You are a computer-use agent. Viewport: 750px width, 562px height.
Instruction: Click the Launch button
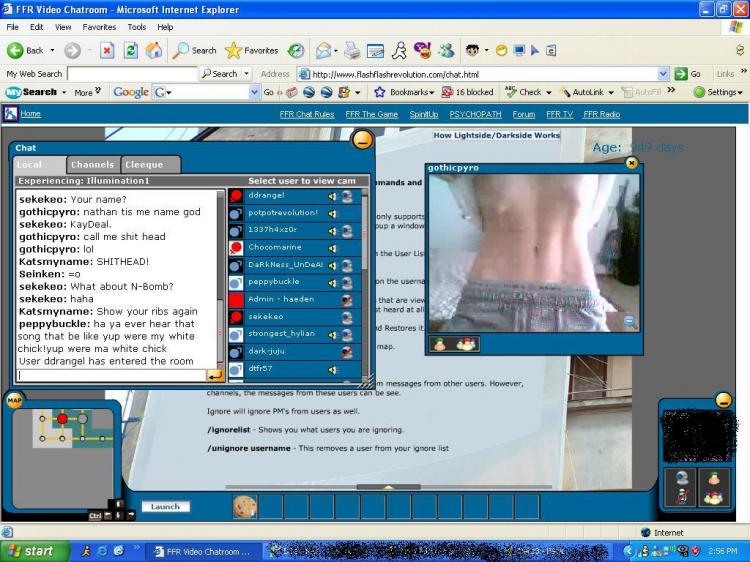pyautogui.click(x=165, y=507)
